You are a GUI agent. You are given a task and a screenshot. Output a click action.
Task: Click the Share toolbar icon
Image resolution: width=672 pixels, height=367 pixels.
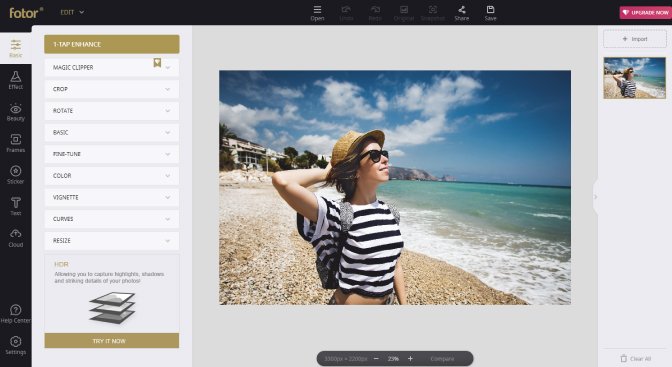[462, 13]
